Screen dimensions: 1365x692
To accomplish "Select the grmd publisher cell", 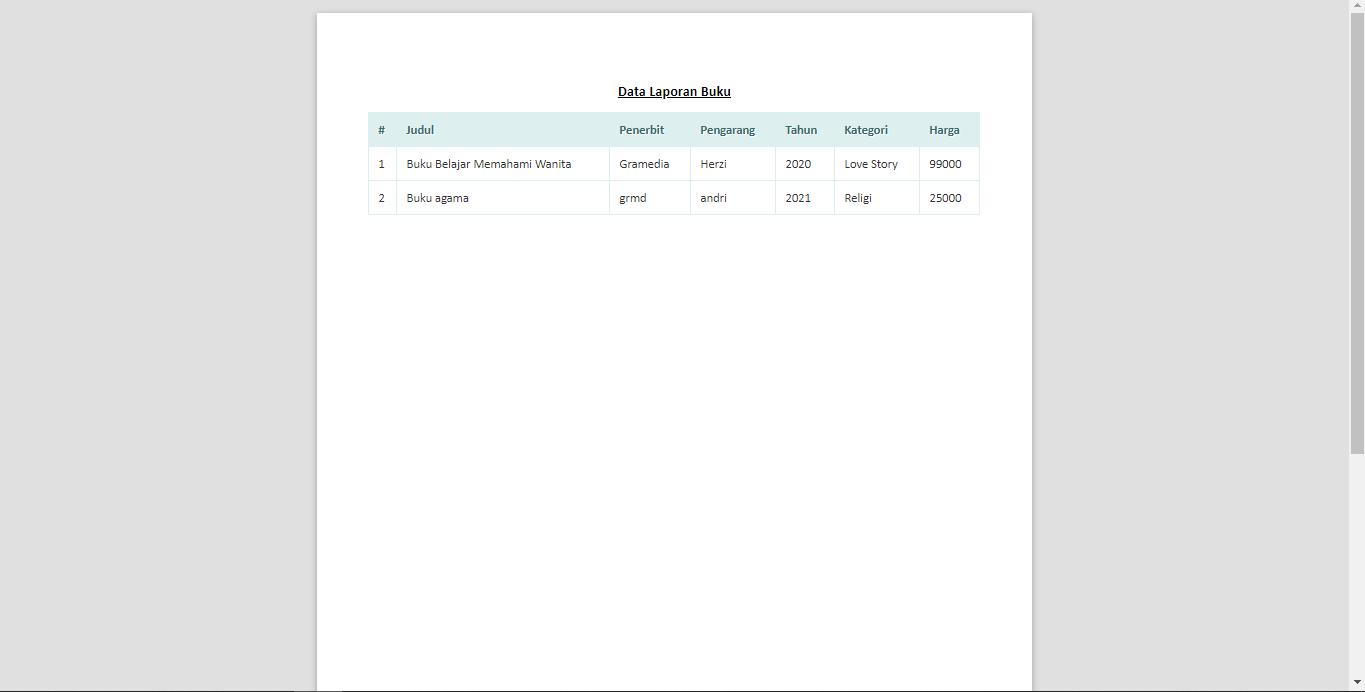I will [631, 197].
